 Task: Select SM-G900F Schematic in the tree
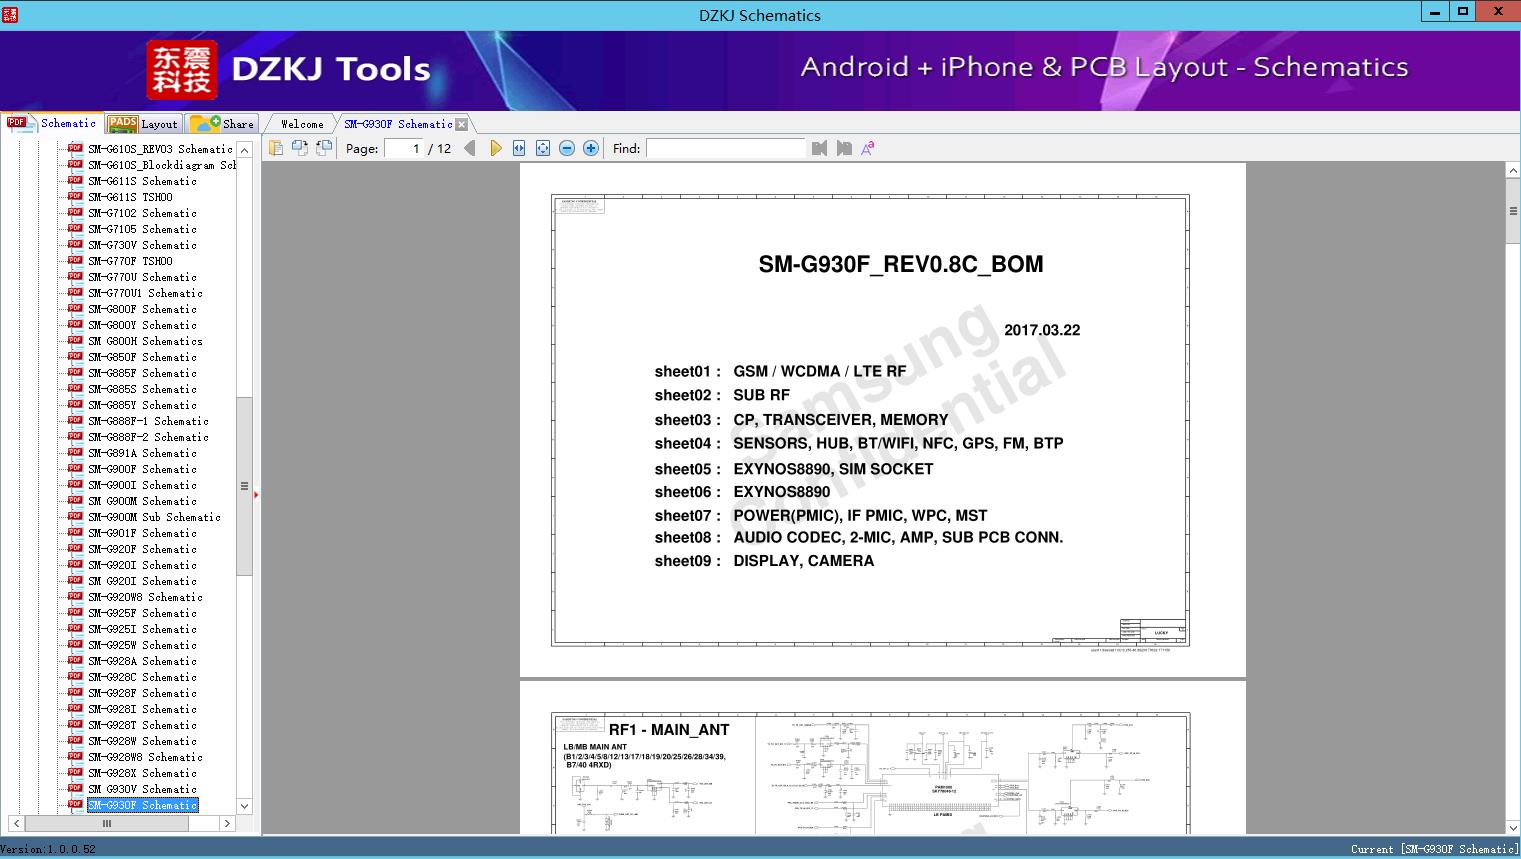pos(142,469)
